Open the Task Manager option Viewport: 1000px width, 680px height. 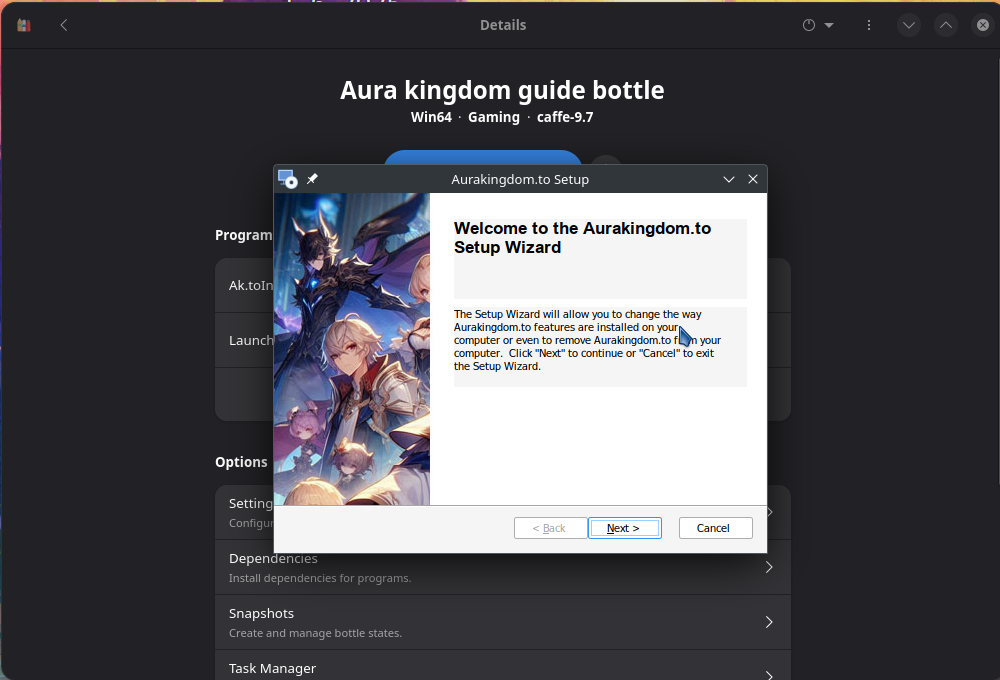(x=503, y=665)
